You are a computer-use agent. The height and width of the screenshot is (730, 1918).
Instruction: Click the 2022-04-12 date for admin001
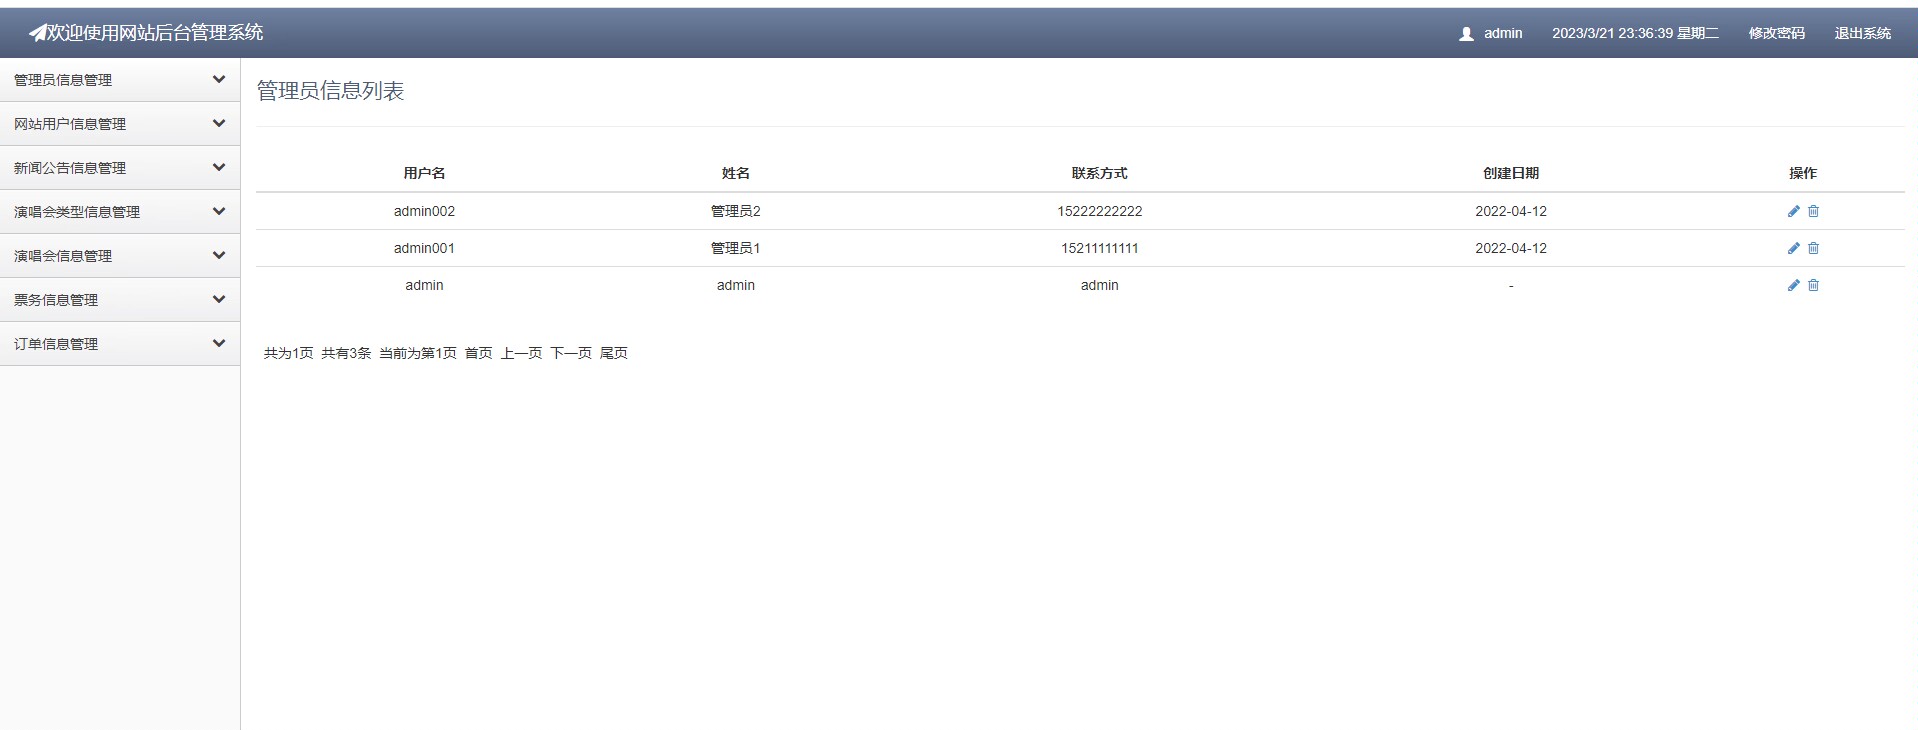[1511, 248]
